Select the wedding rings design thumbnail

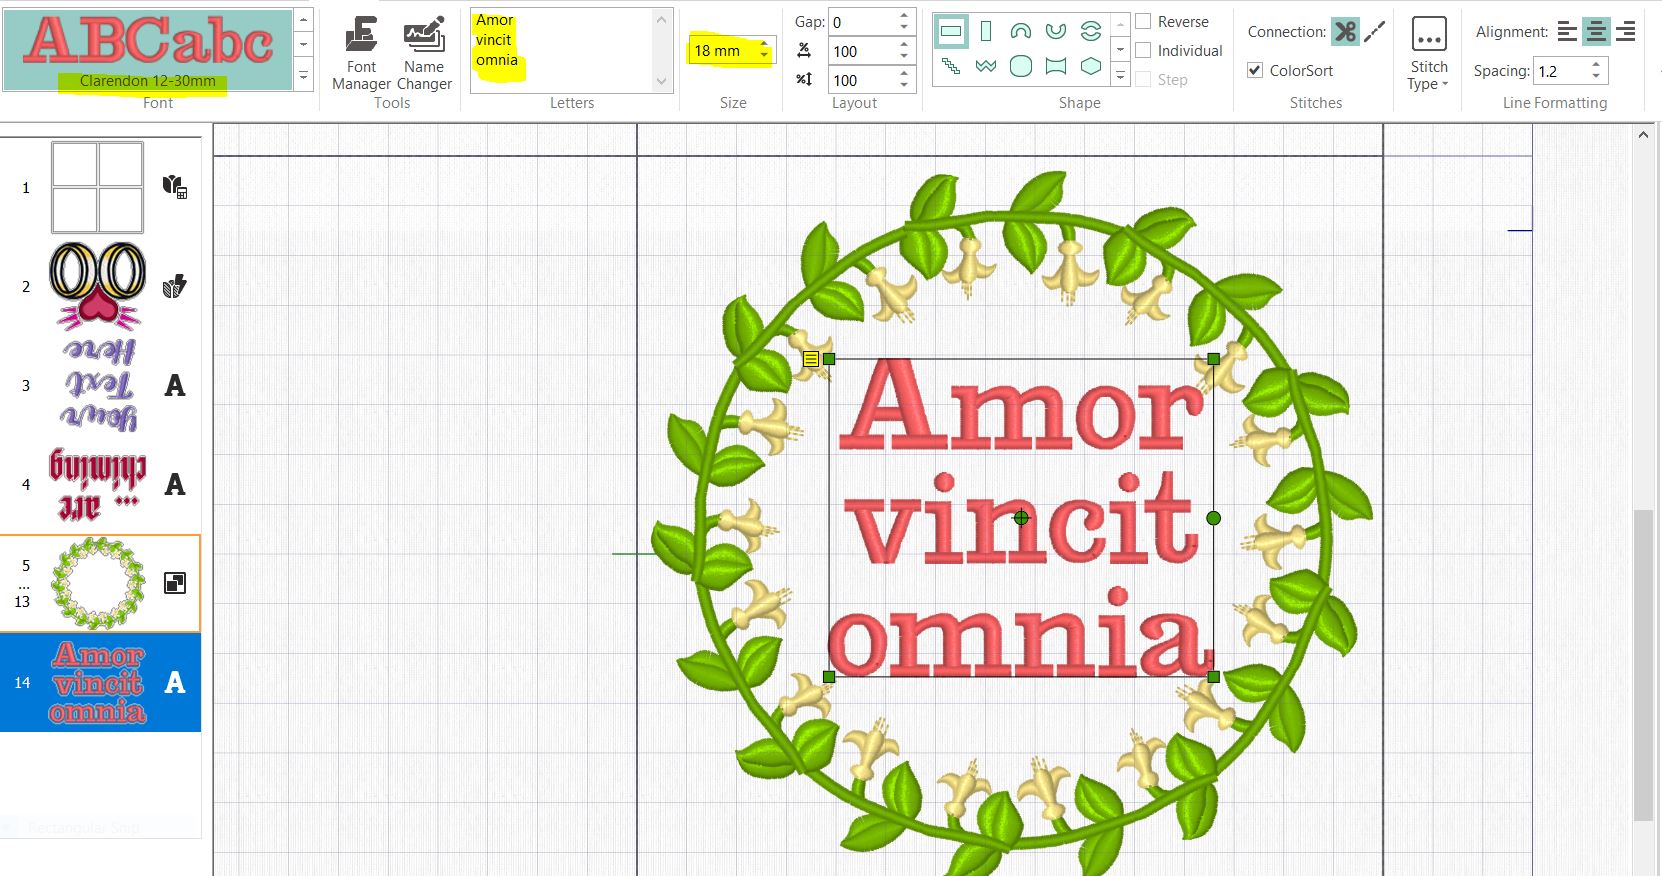97,286
